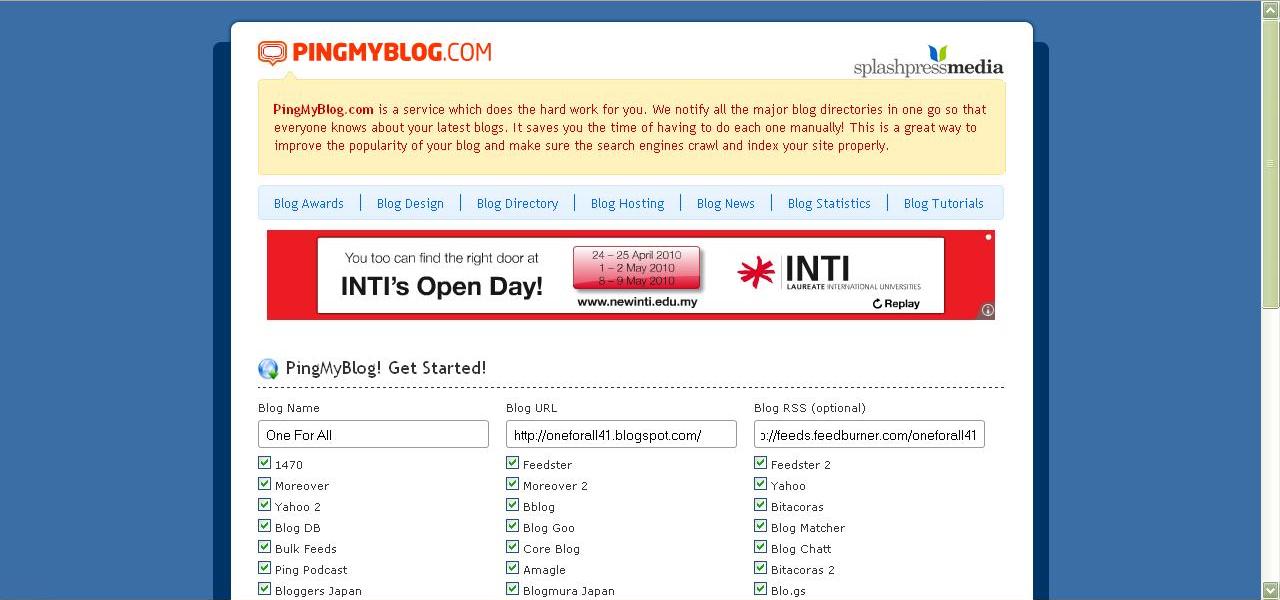Uncheck the Bitacoras checkbox
The height and width of the screenshot is (600, 1280).
[760, 505]
